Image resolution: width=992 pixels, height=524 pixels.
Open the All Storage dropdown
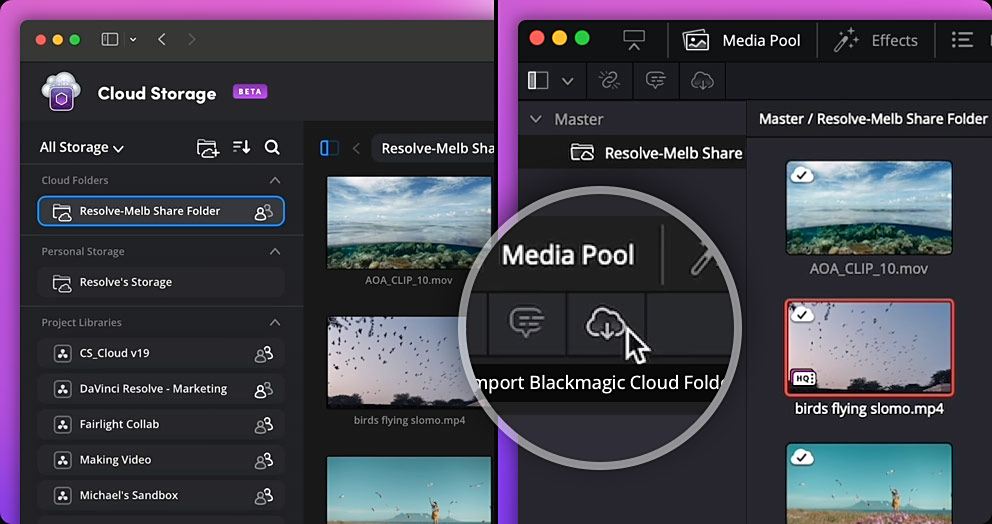[x=82, y=147]
